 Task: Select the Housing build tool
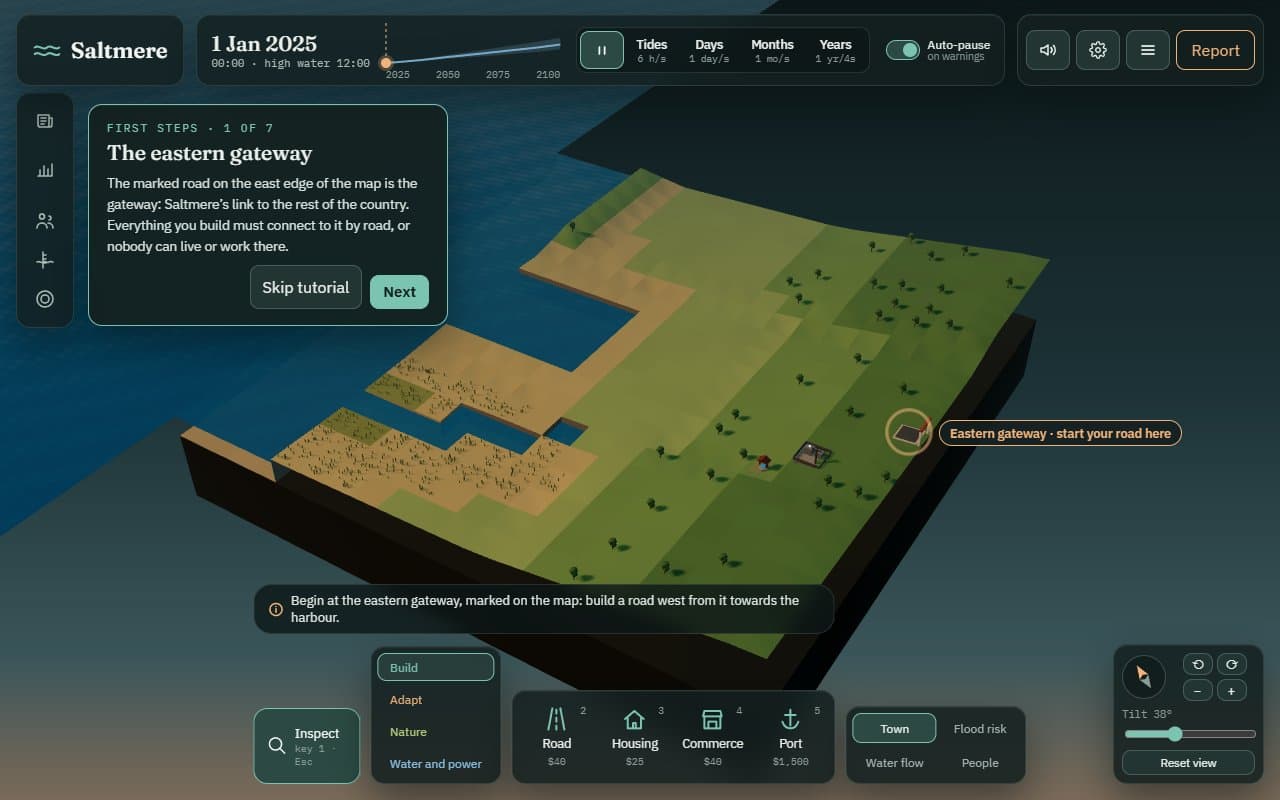635,736
